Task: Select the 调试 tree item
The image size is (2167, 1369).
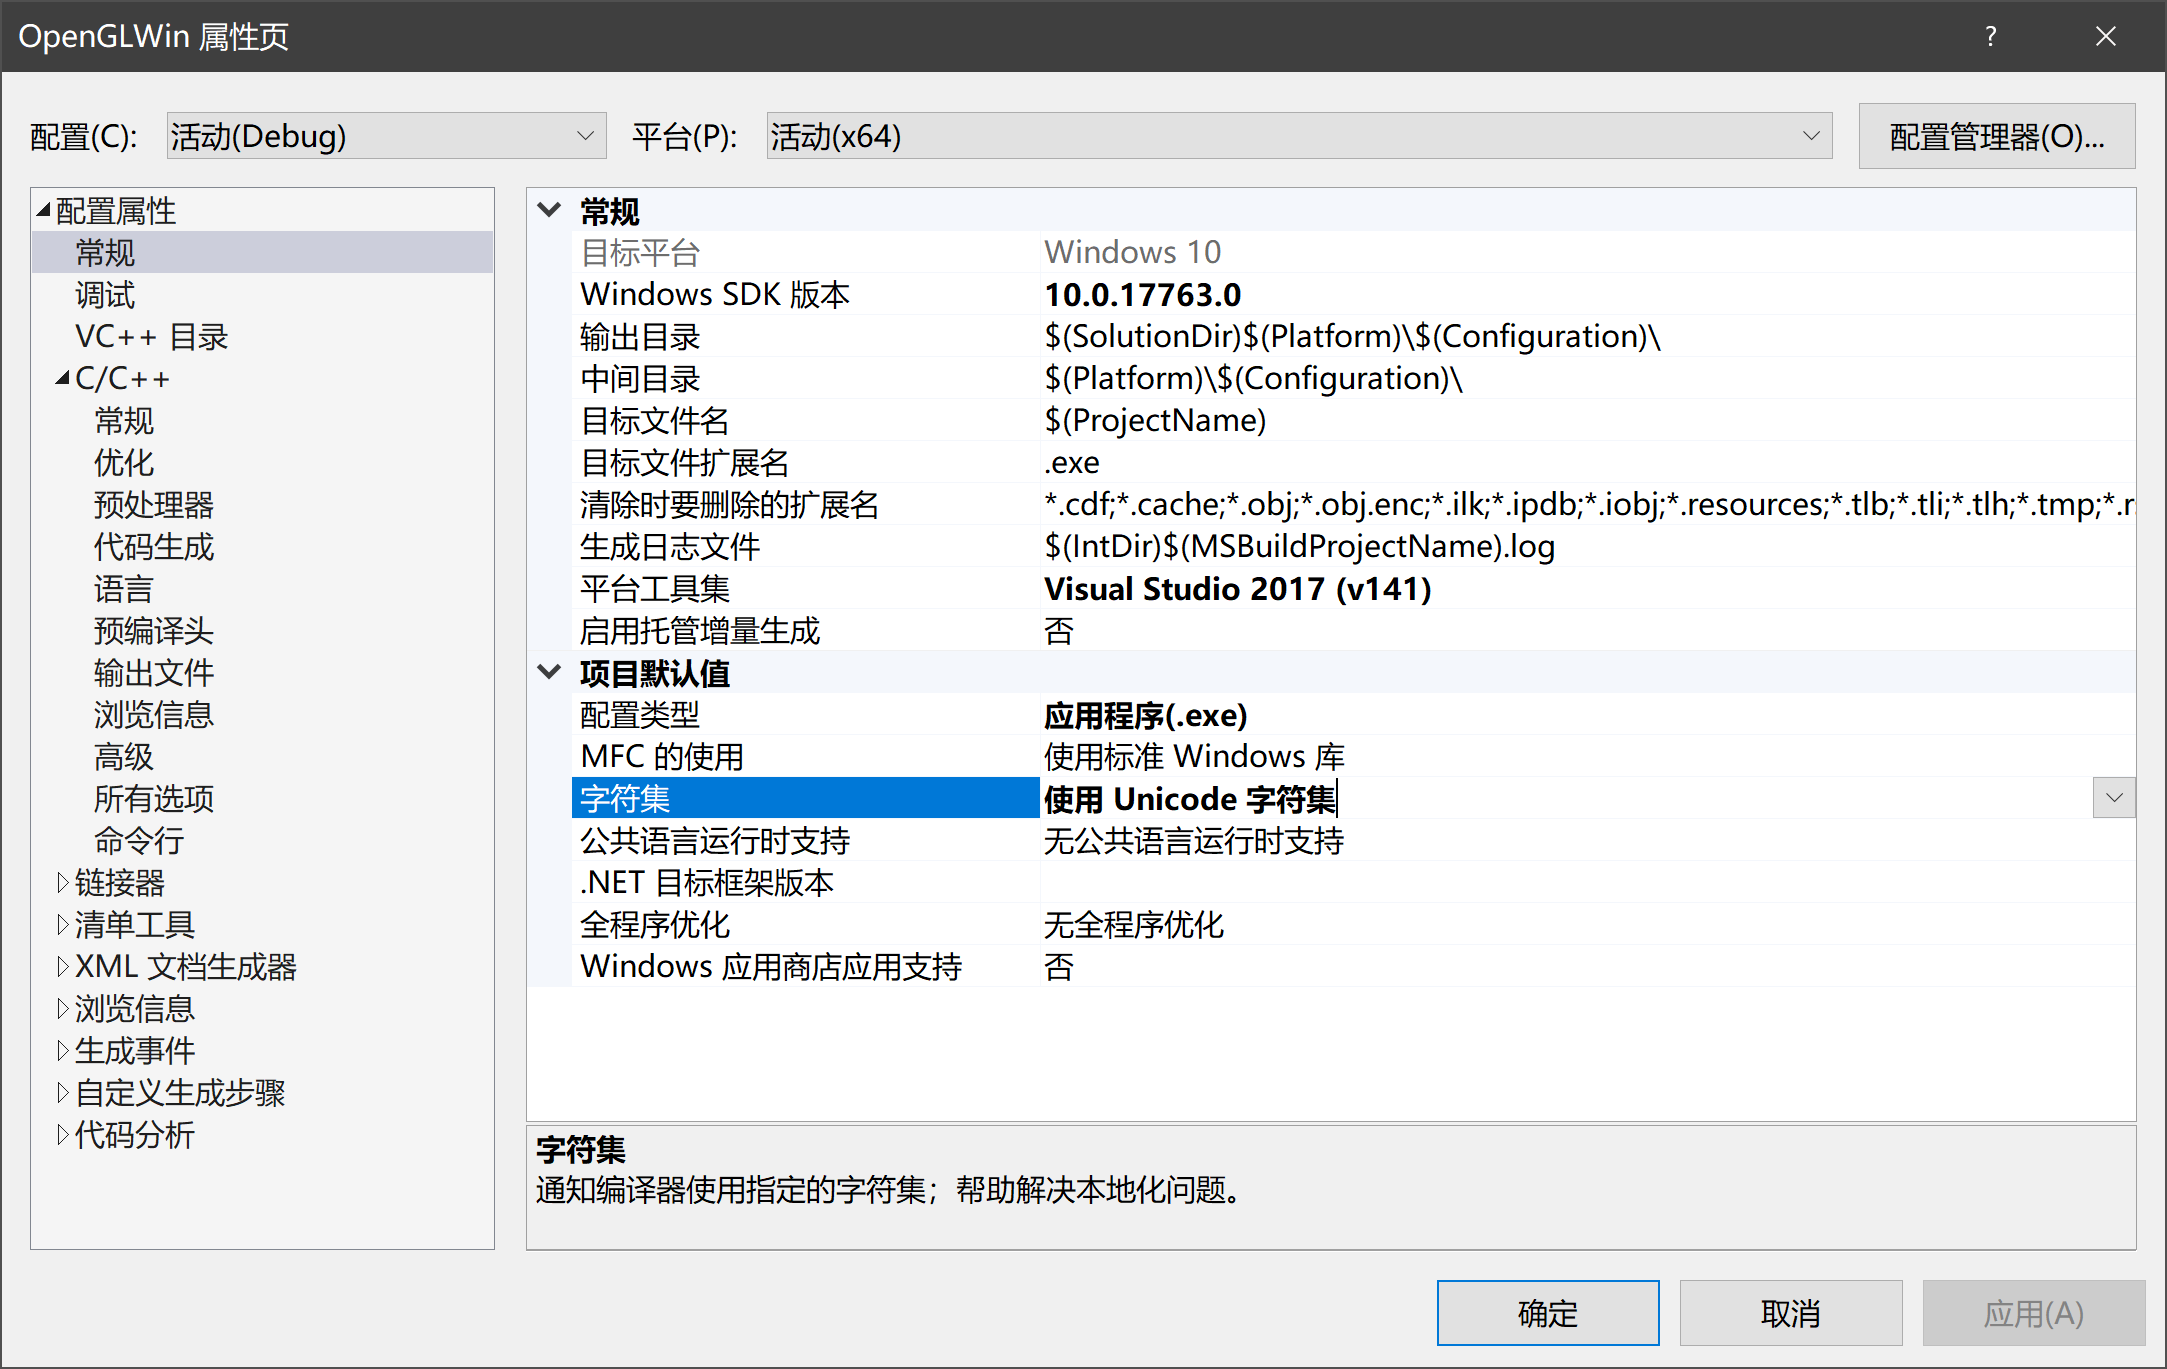Action: [105, 294]
